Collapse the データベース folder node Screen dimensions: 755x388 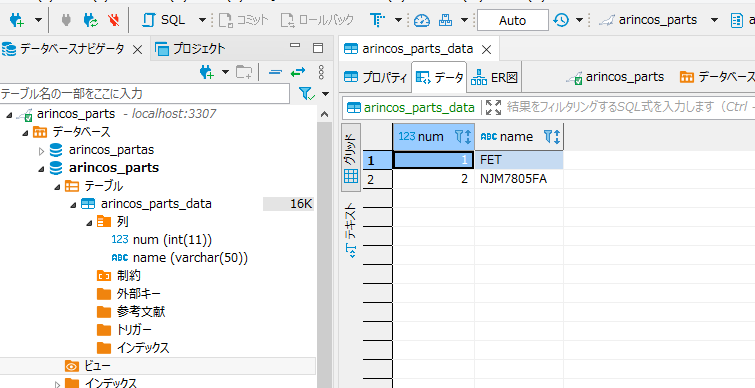tap(25, 132)
